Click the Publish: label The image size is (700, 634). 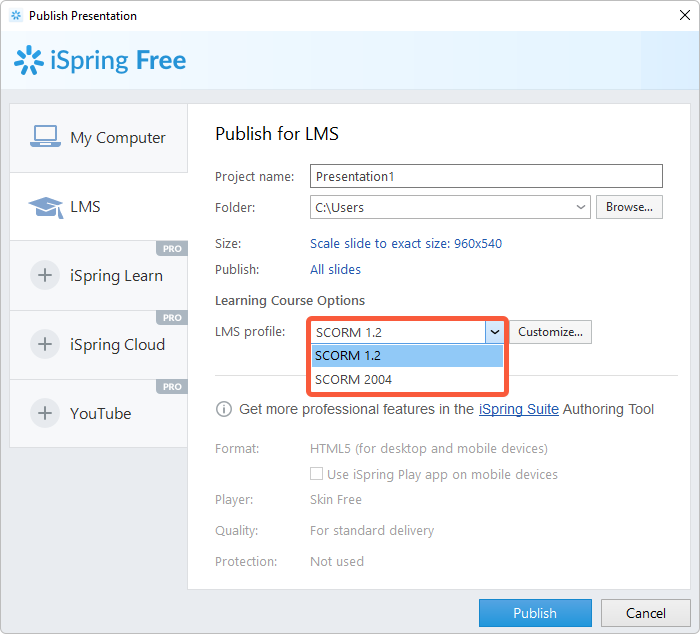[237, 269]
